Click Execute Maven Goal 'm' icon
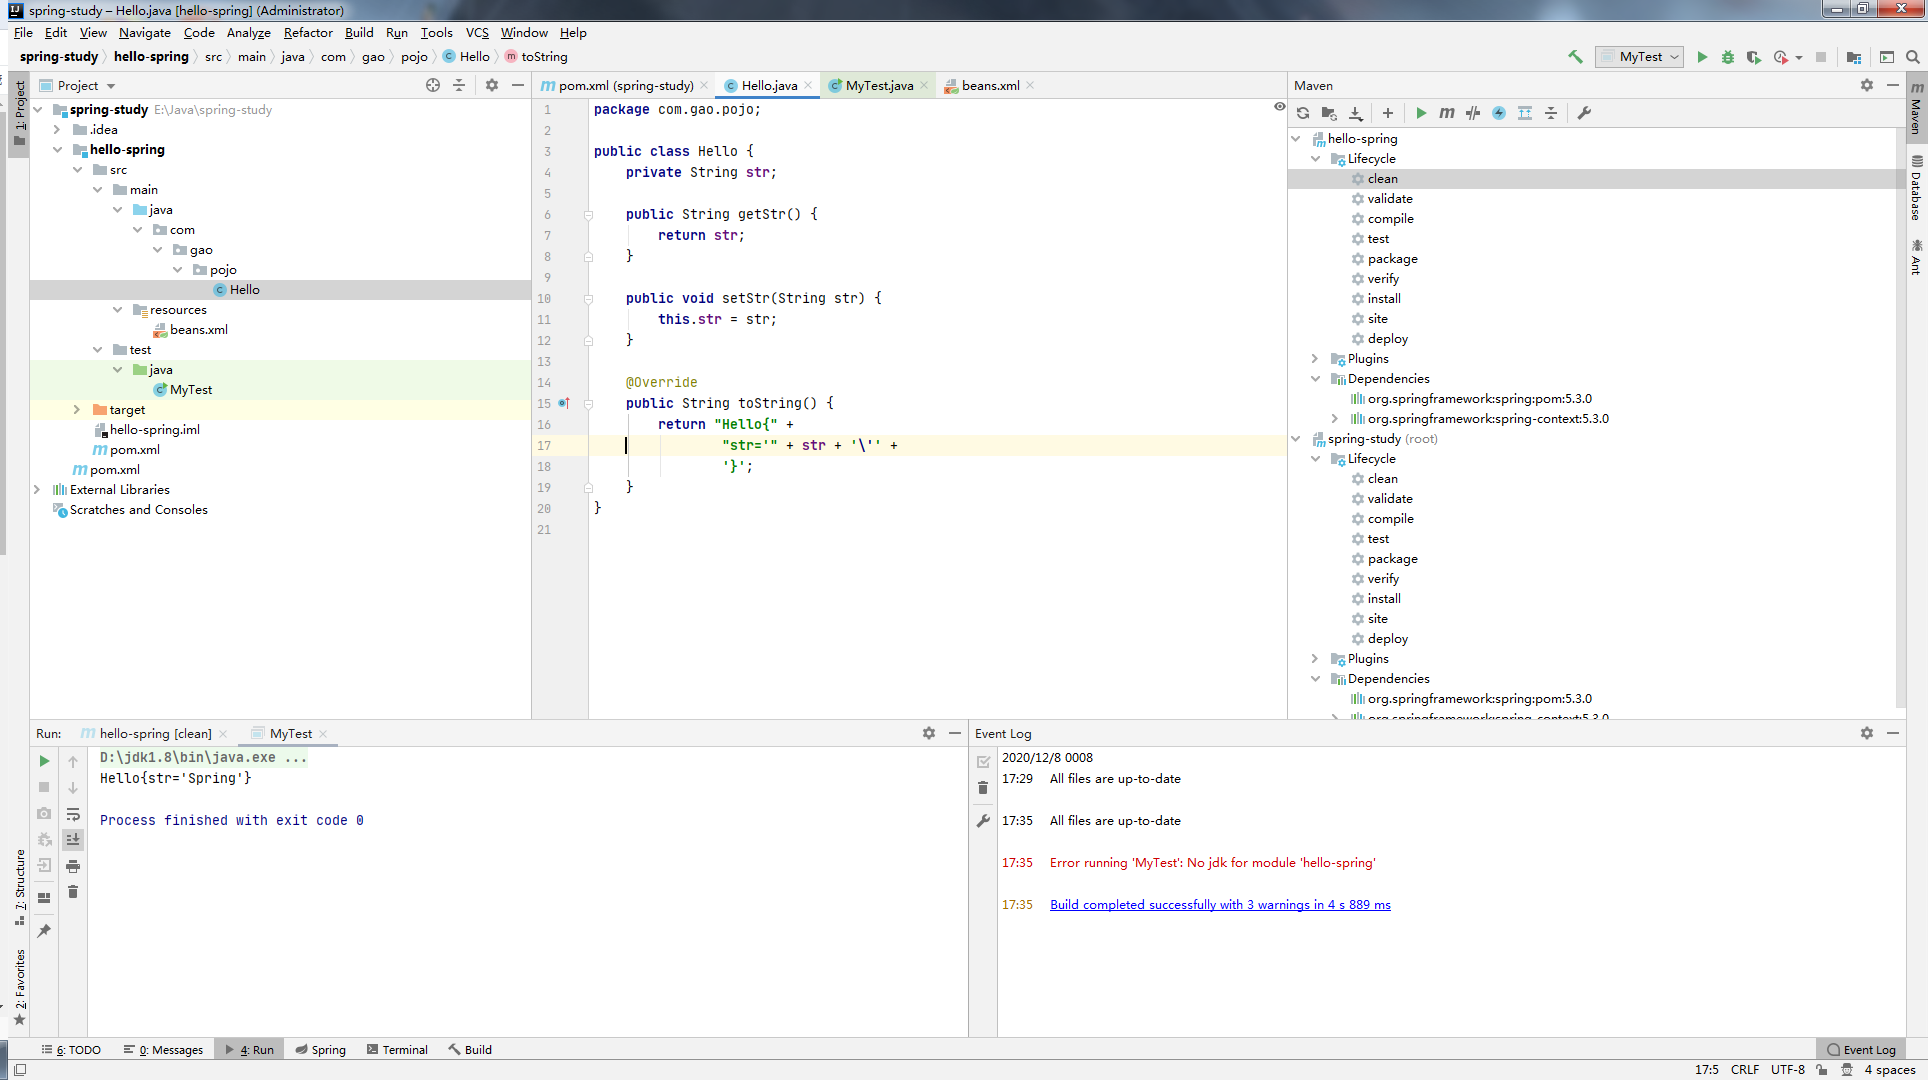The width and height of the screenshot is (1928, 1080). click(1446, 113)
